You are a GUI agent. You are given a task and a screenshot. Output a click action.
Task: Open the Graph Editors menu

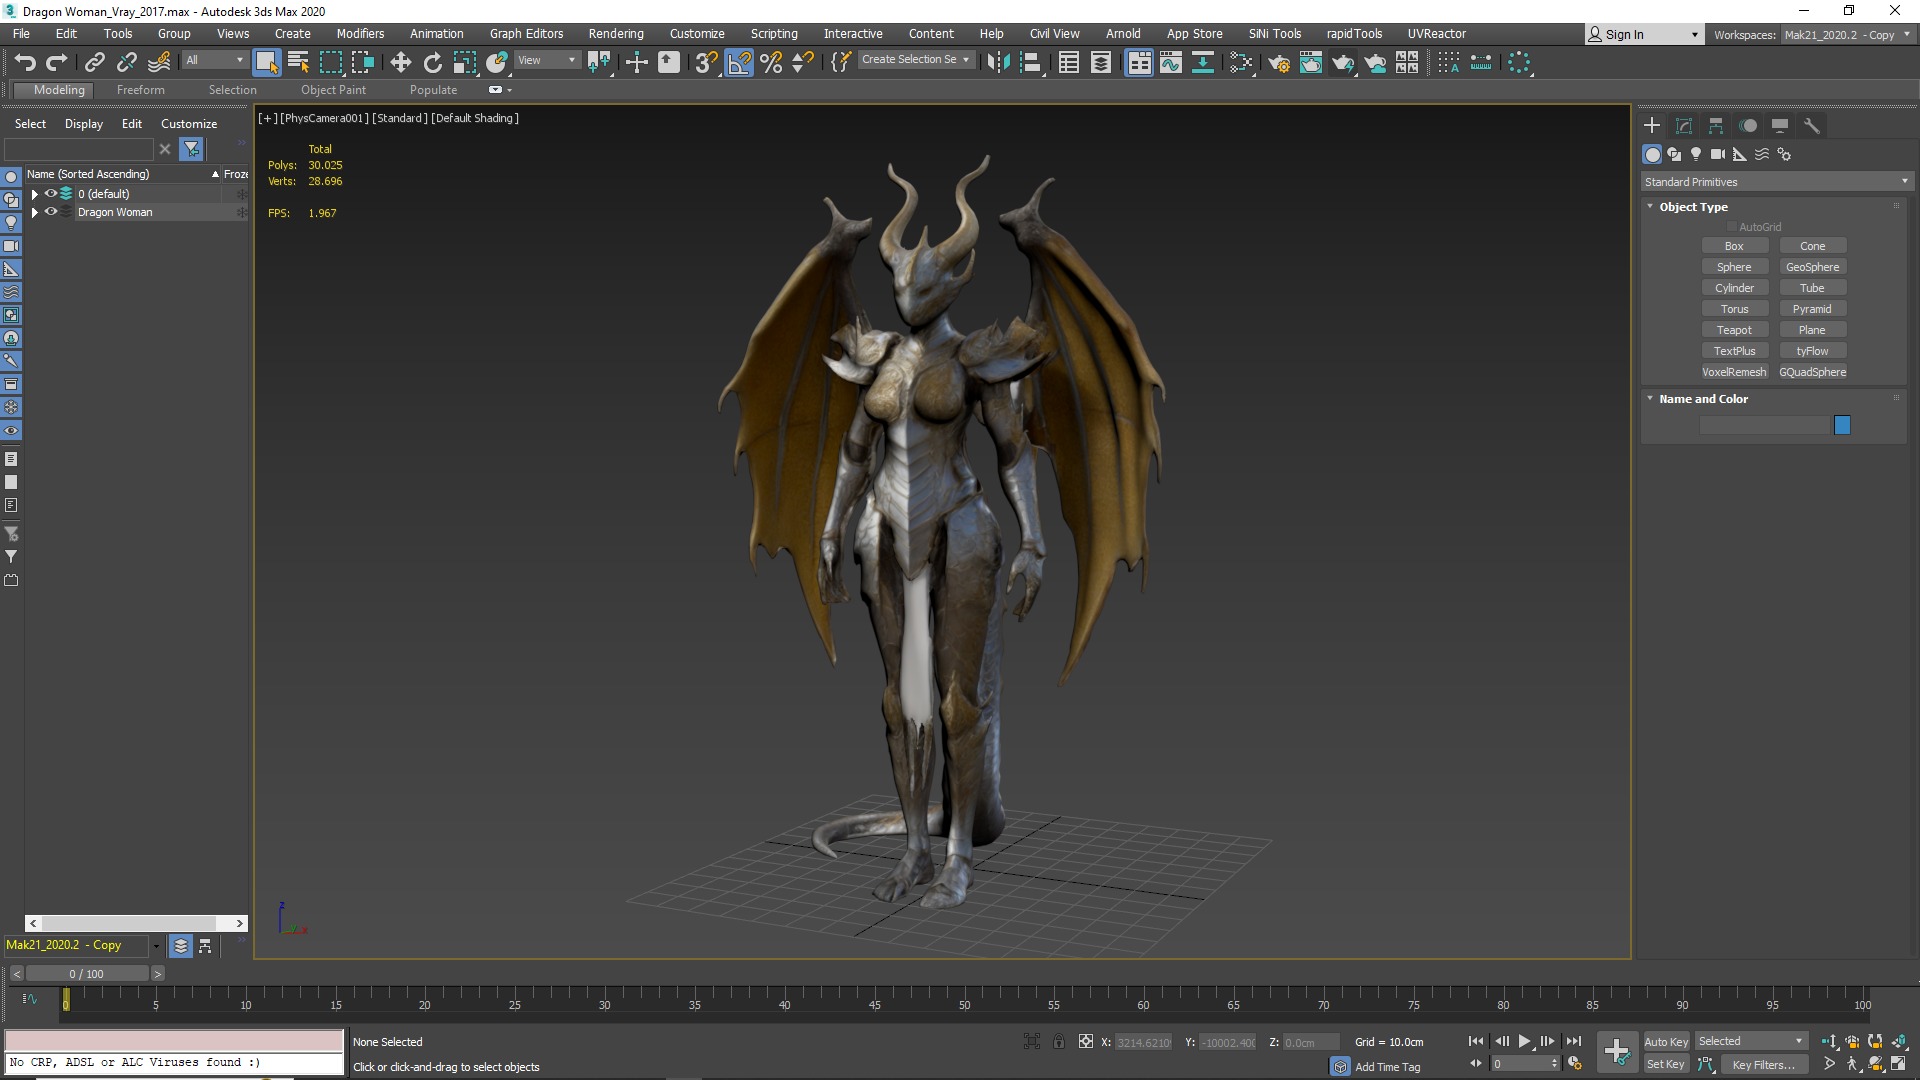pyautogui.click(x=526, y=33)
